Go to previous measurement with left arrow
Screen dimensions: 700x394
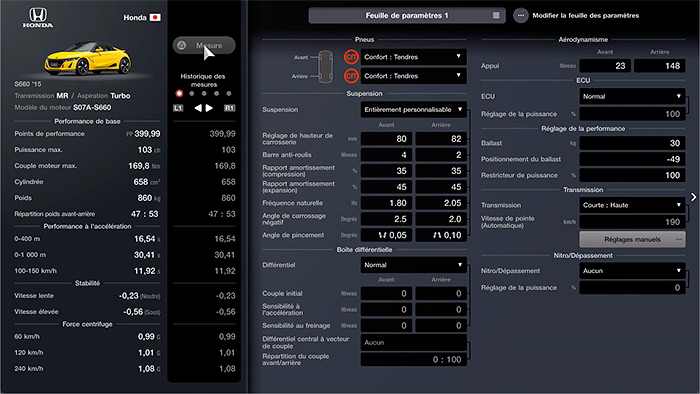click(x=198, y=108)
